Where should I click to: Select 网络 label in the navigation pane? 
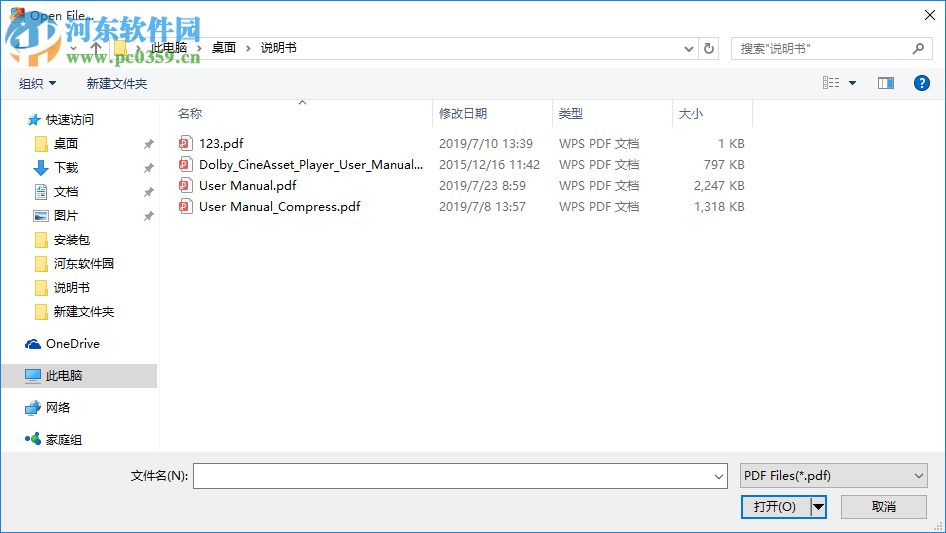point(58,407)
